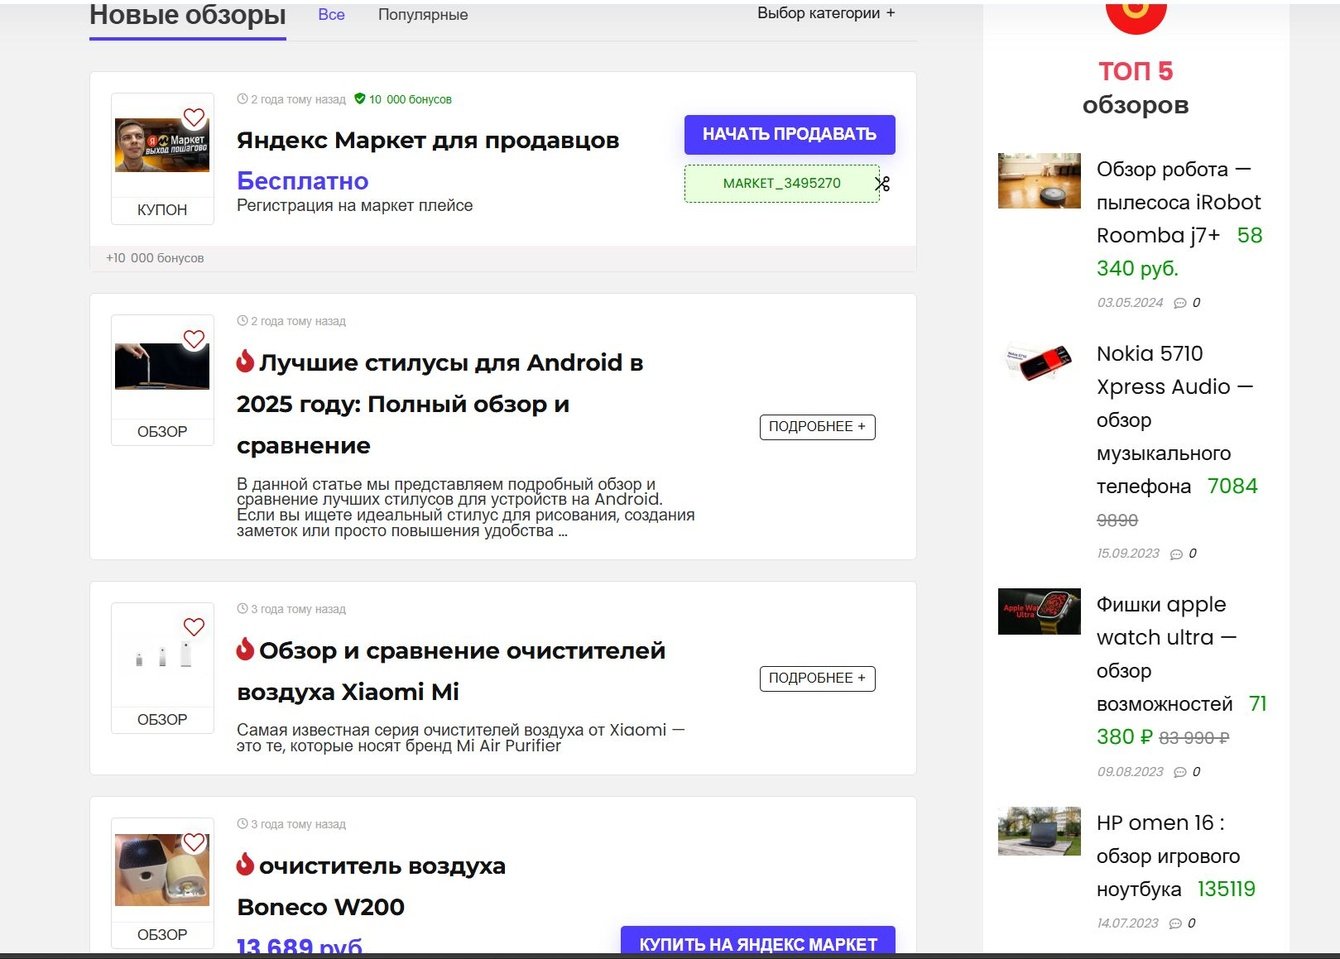Click the green 10 000 бонусов label
The height and width of the screenshot is (959, 1340).
[410, 100]
